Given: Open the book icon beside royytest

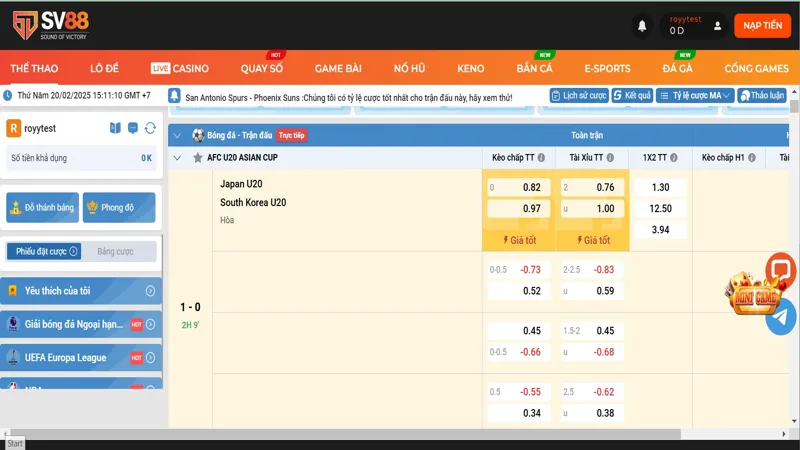Looking at the screenshot, I should click(x=115, y=128).
